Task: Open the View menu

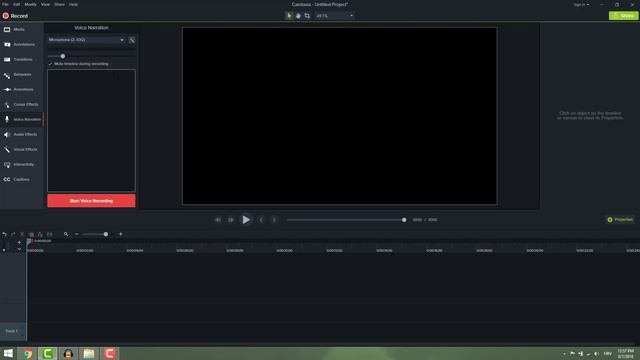Action: point(45,4)
